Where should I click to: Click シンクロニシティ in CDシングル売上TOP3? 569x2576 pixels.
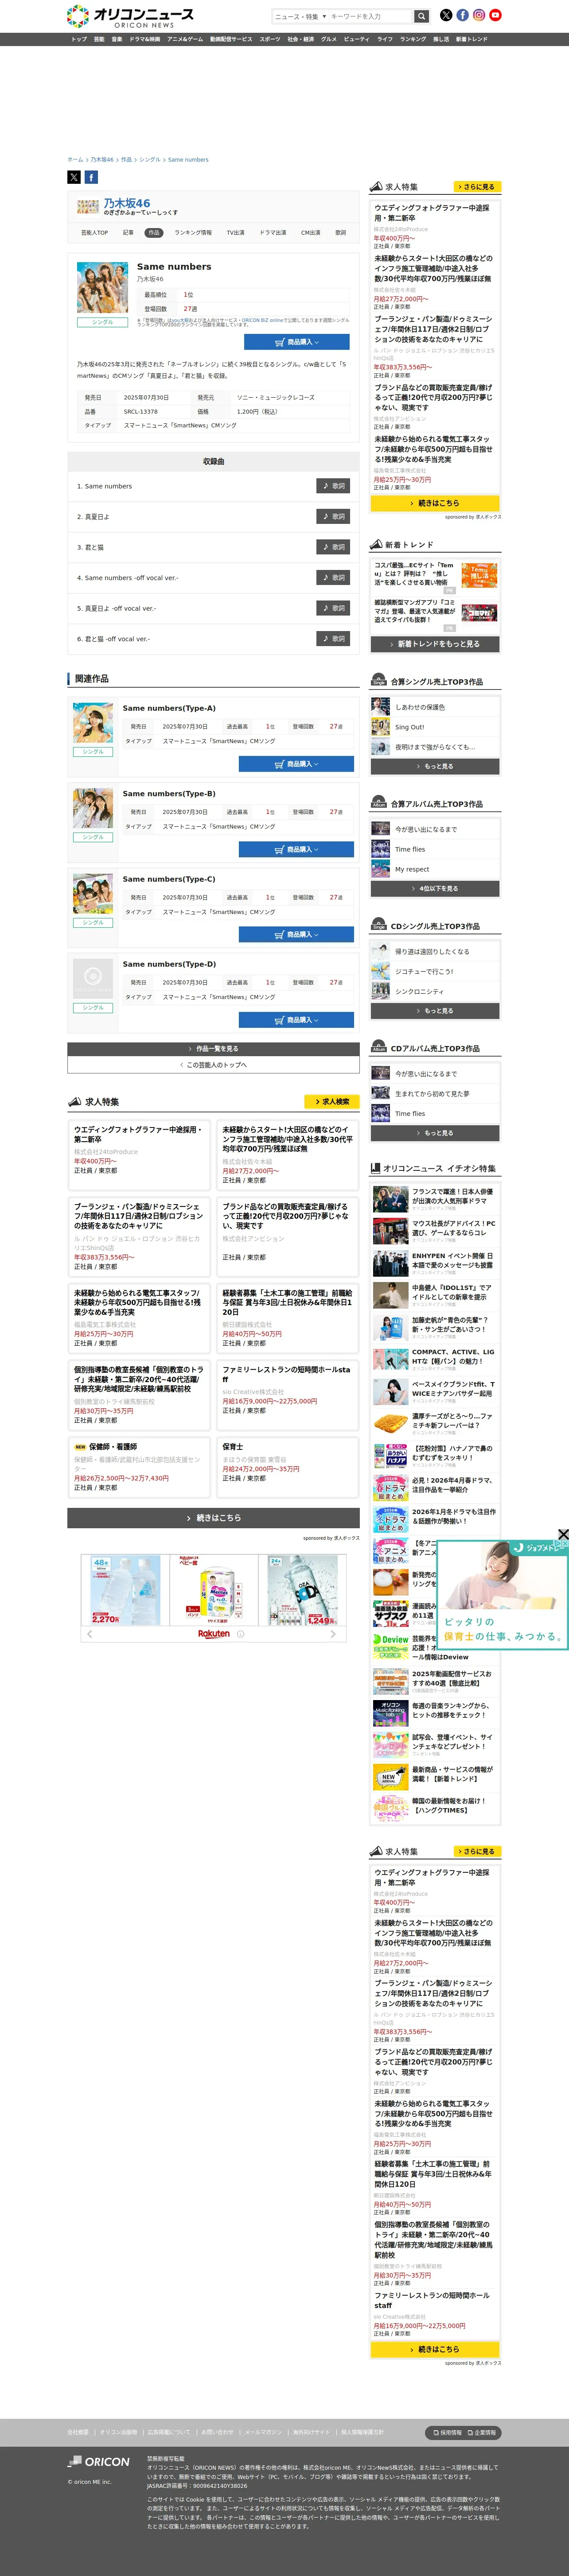[419, 991]
